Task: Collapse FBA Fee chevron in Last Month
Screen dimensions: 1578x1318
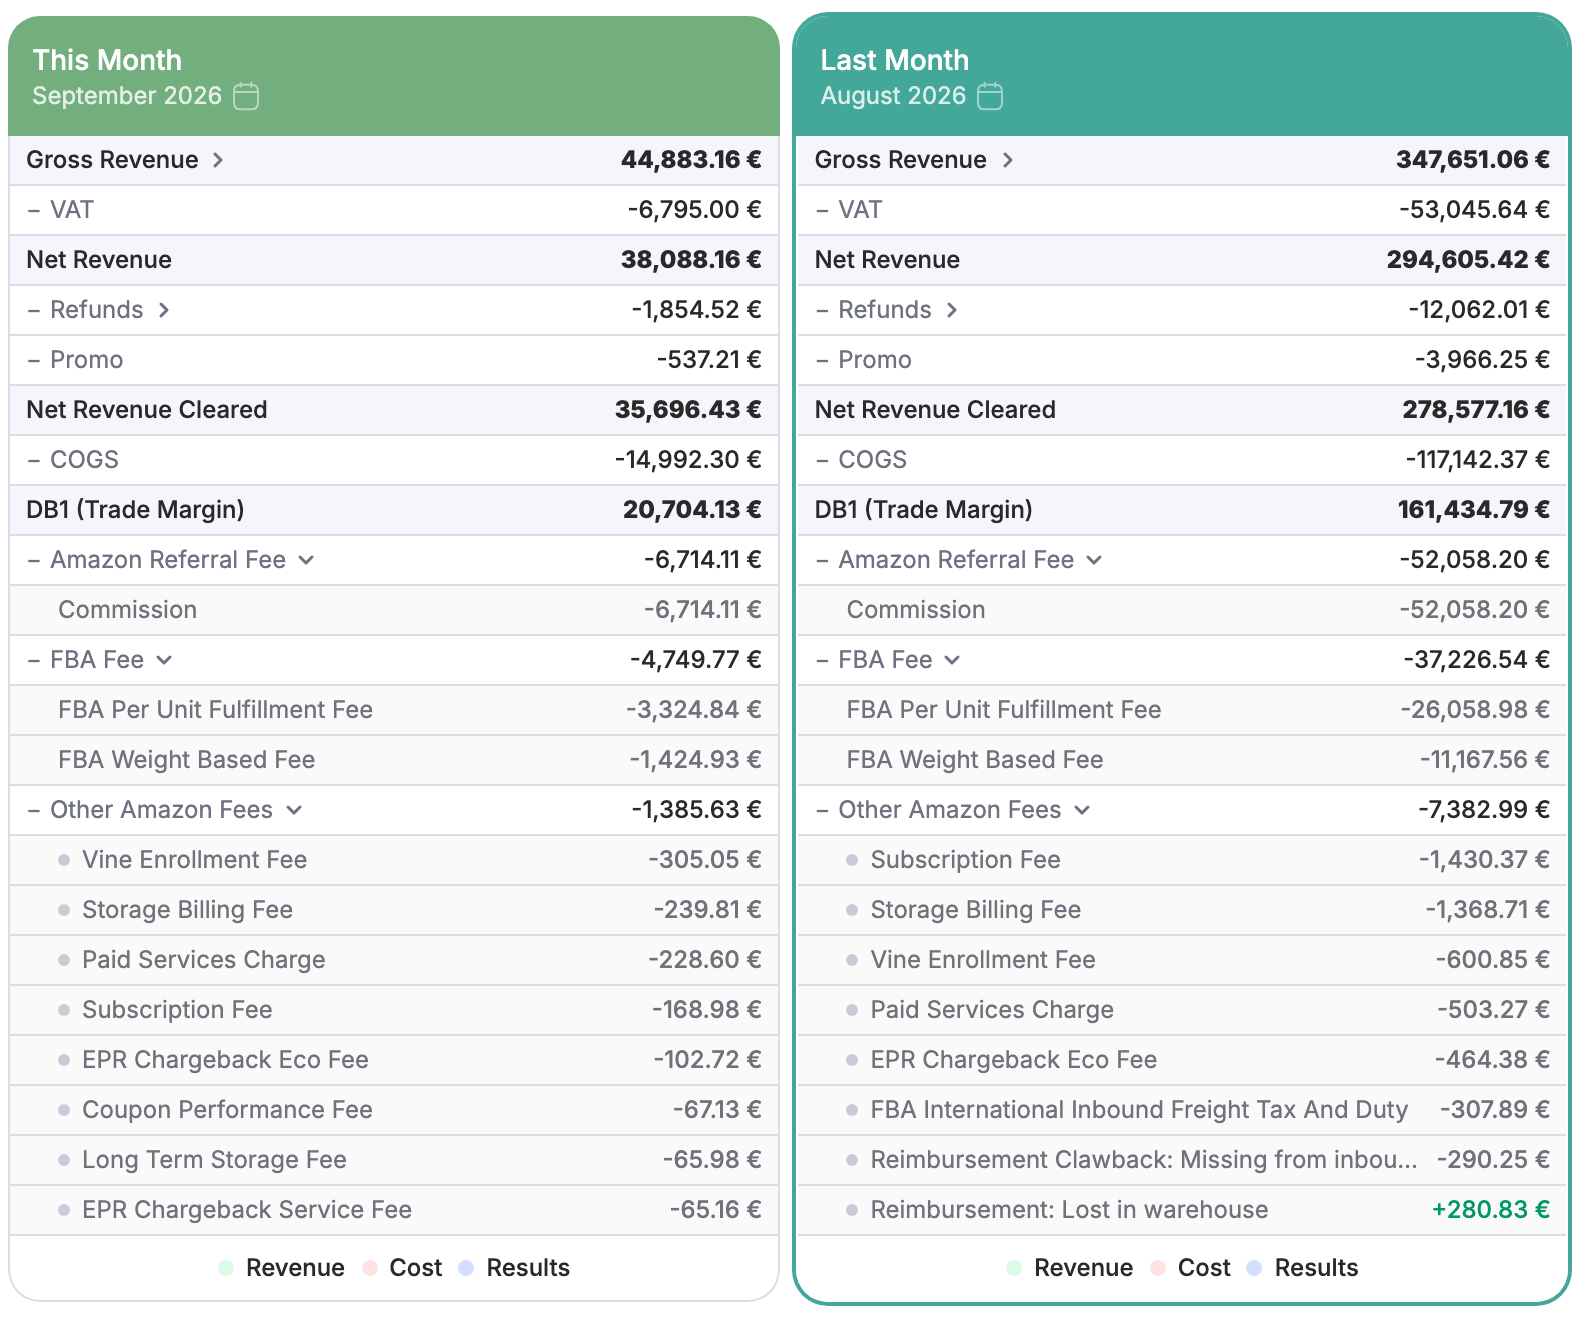Action: 953,660
